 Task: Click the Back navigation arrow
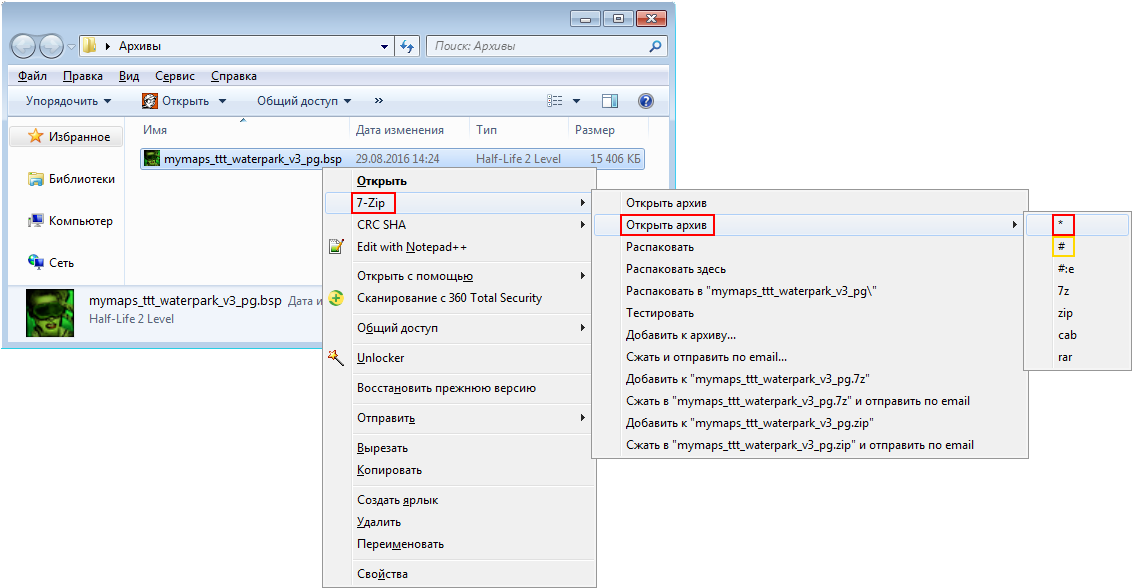coord(23,46)
